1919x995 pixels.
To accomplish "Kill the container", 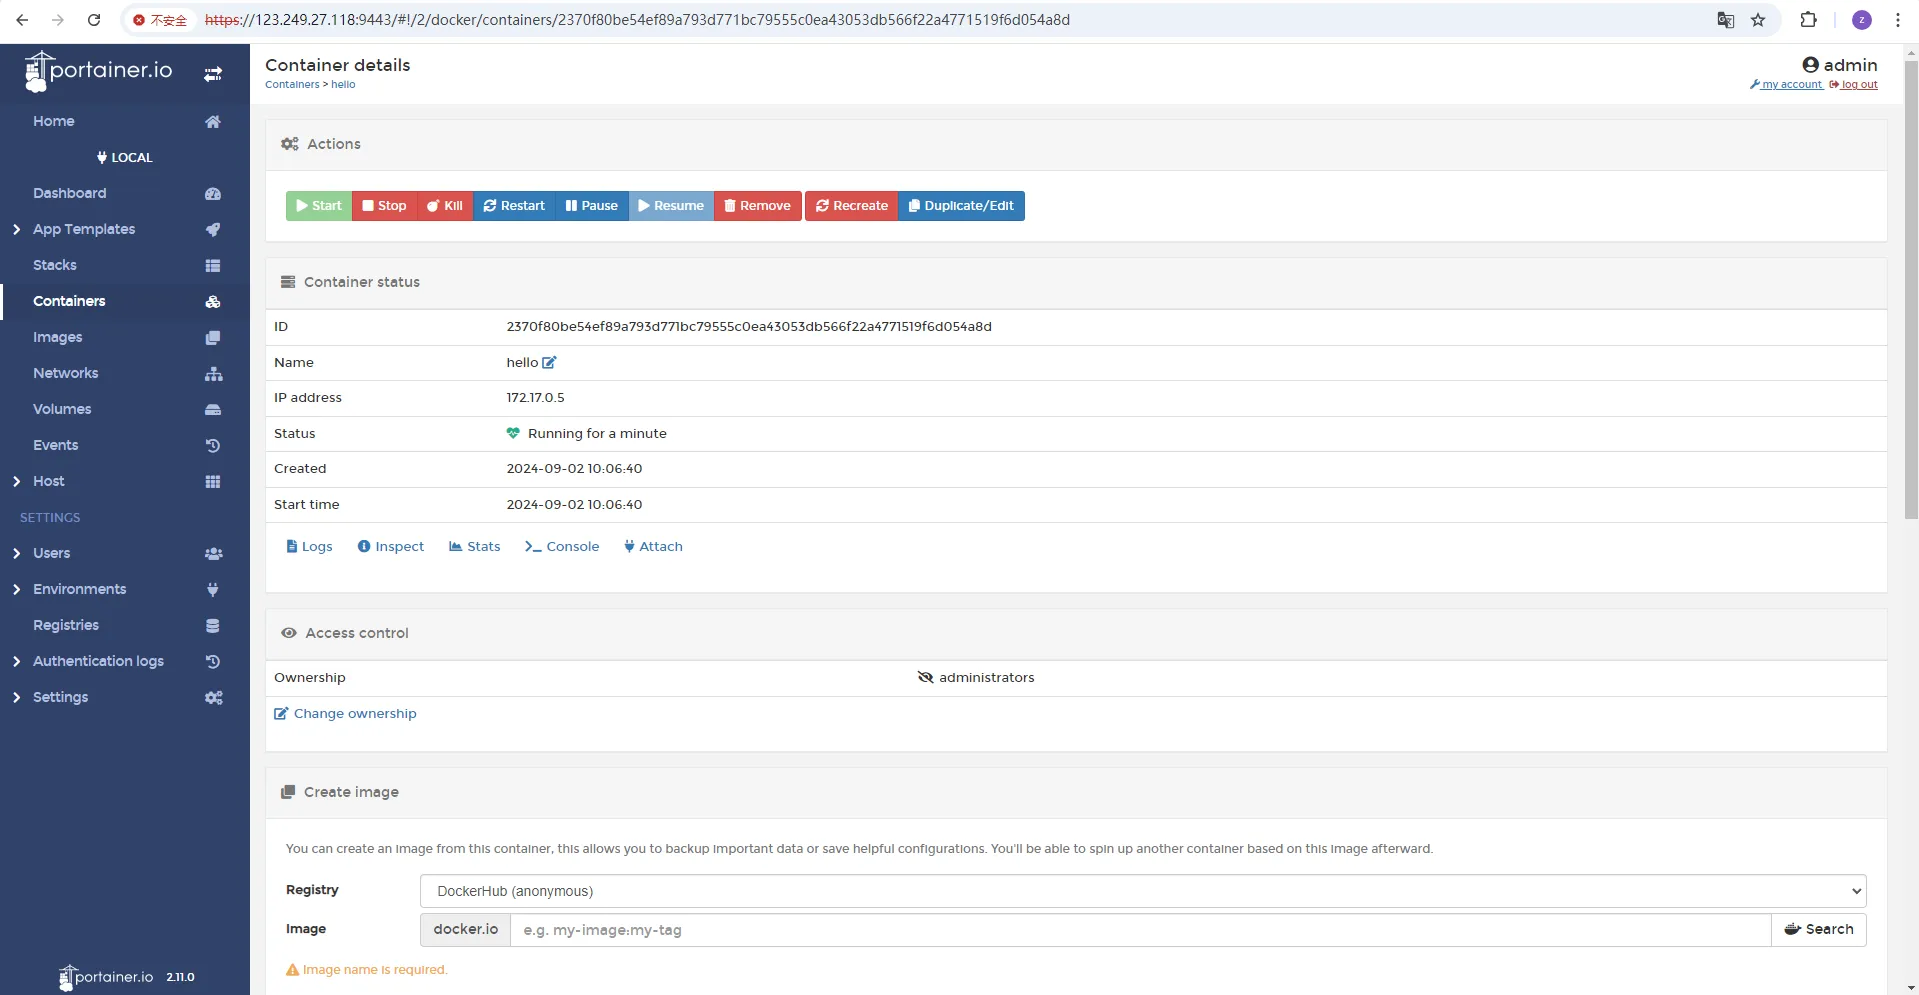I will 445,206.
